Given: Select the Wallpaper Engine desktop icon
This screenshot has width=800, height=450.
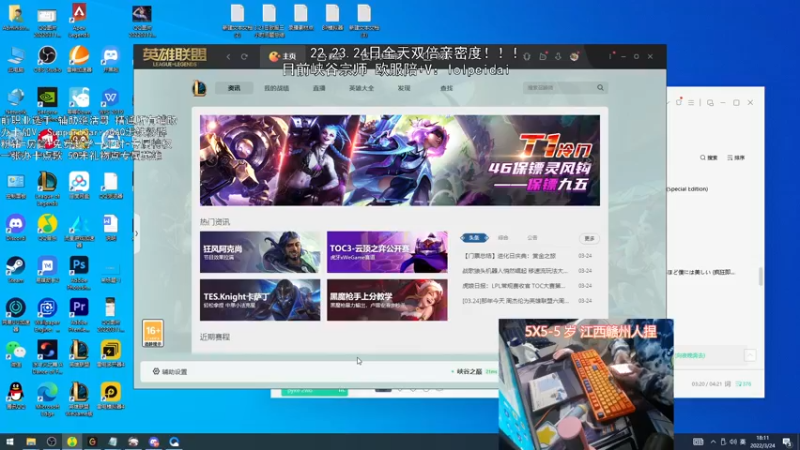Looking at the screenshot, I should click(x=47, y=315).
